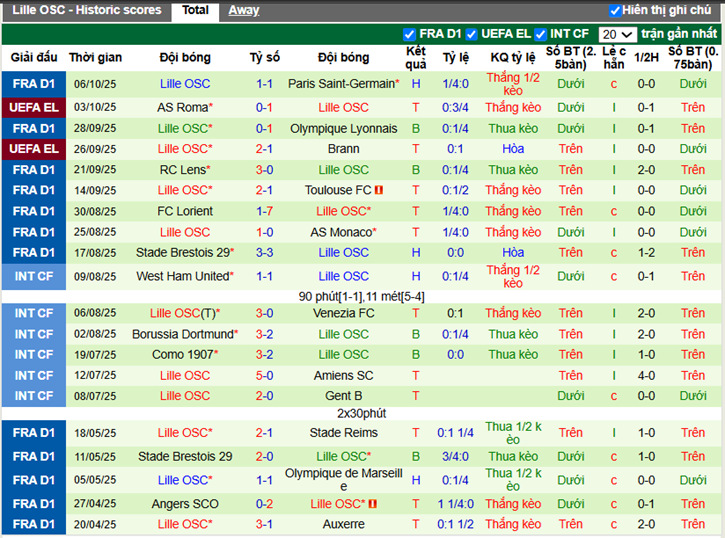Toggle the Hiển thị ghi chú checkbox
The image size is (725, 538).
click(615, 11)
